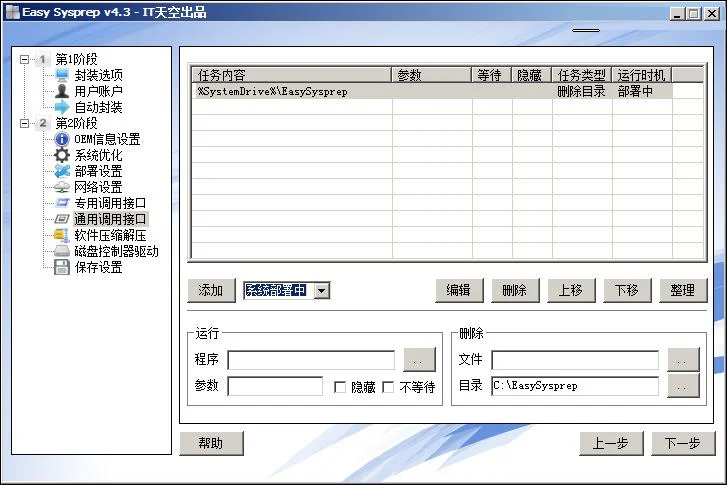
Task: Open 部署设置 page
Action: (x=98, y=171)
